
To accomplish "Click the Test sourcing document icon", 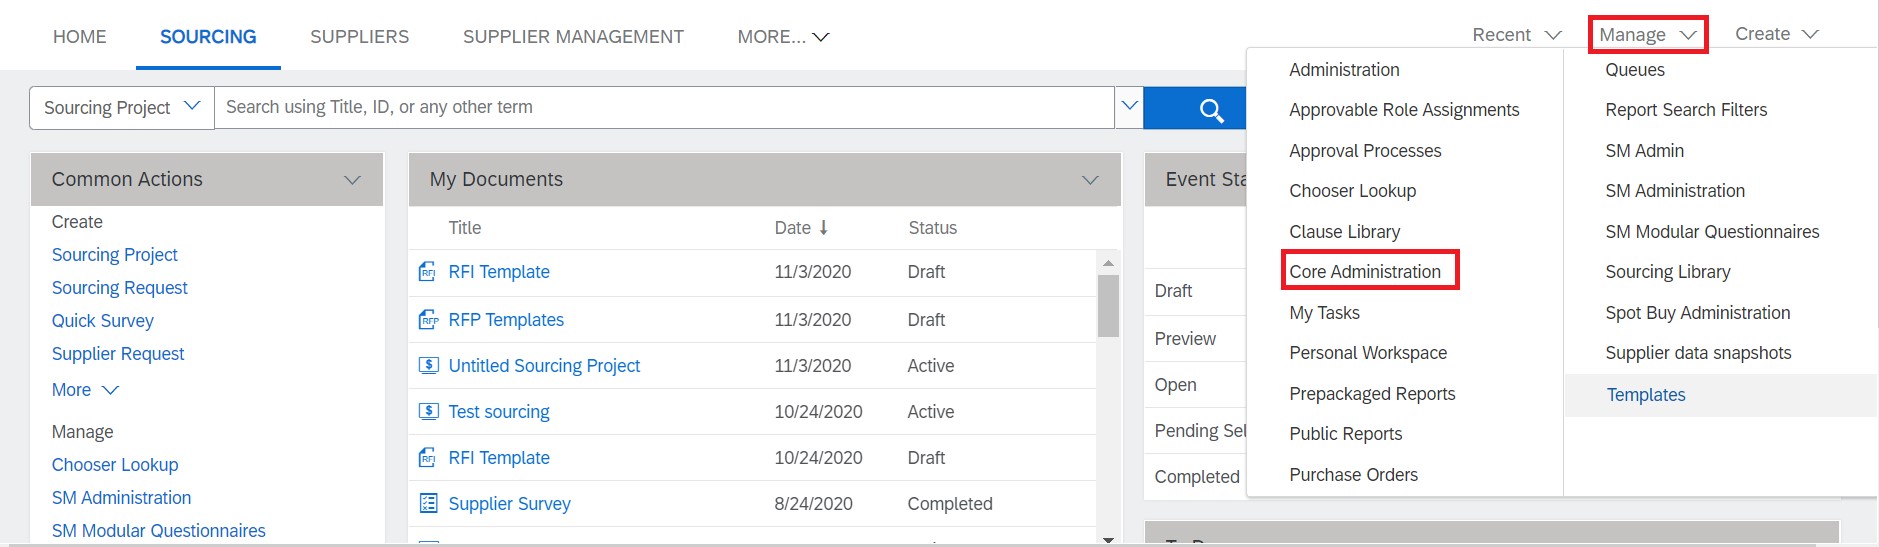I will tap(428, 412).
